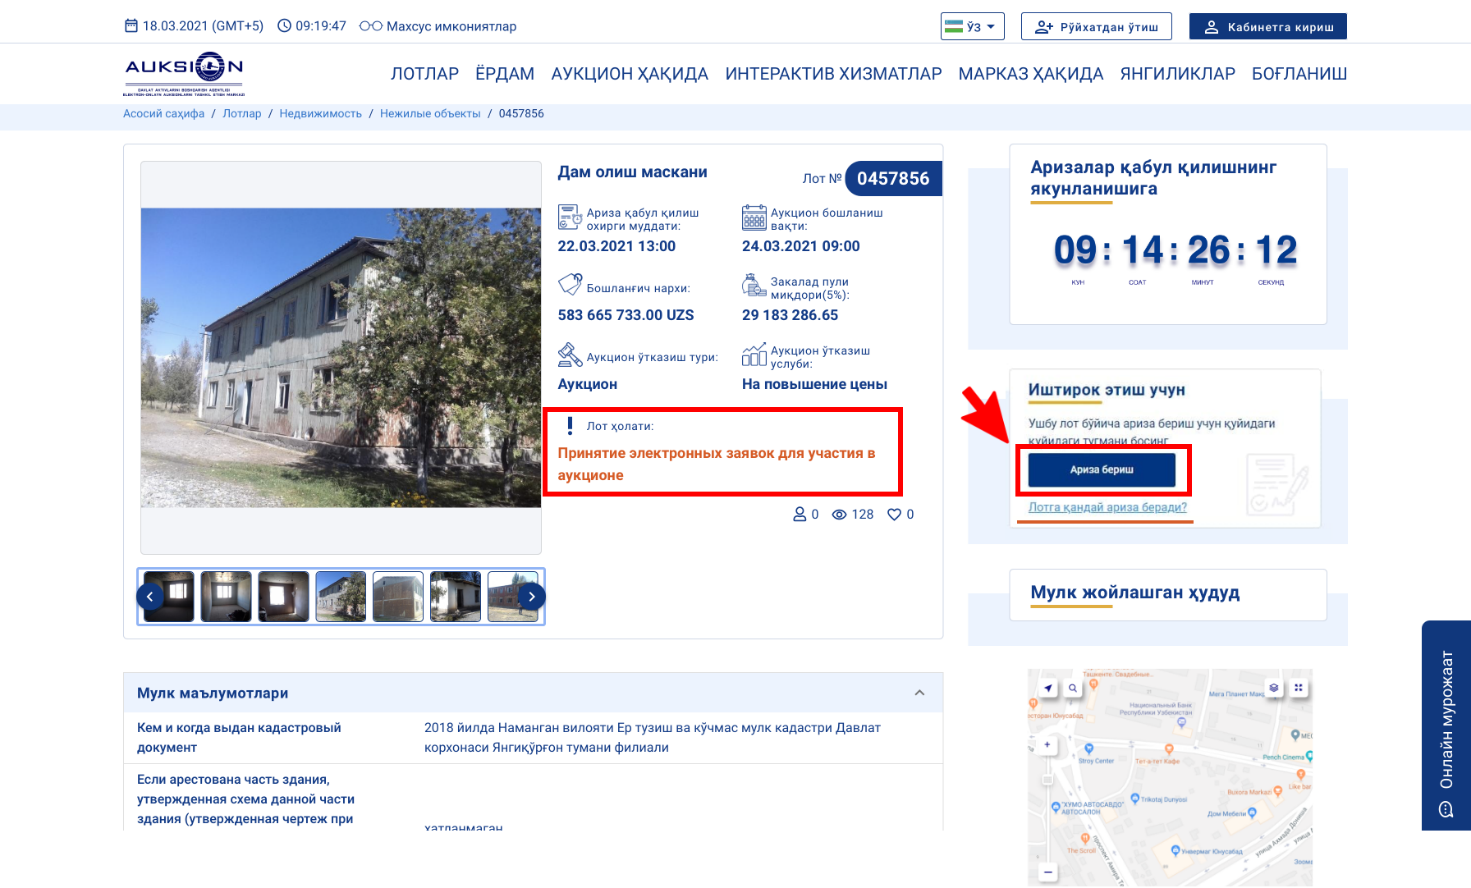
Task: Open the ИНТЕРАКТИВ ХИЗМАТЛАР menu
Action: click(x=833, y=74)
